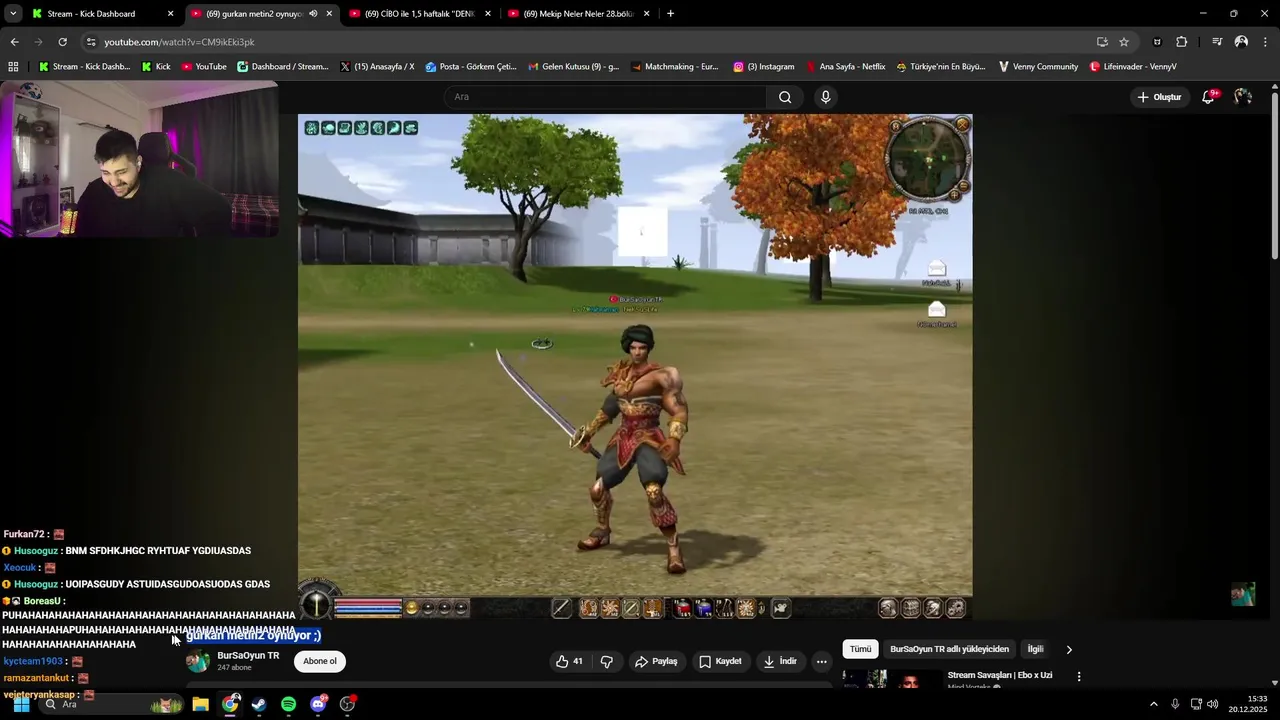Image resolution: width=1280 pixels, height=720 pixels.
Task: Open Windows Start menu
Action: coord(21,704)
